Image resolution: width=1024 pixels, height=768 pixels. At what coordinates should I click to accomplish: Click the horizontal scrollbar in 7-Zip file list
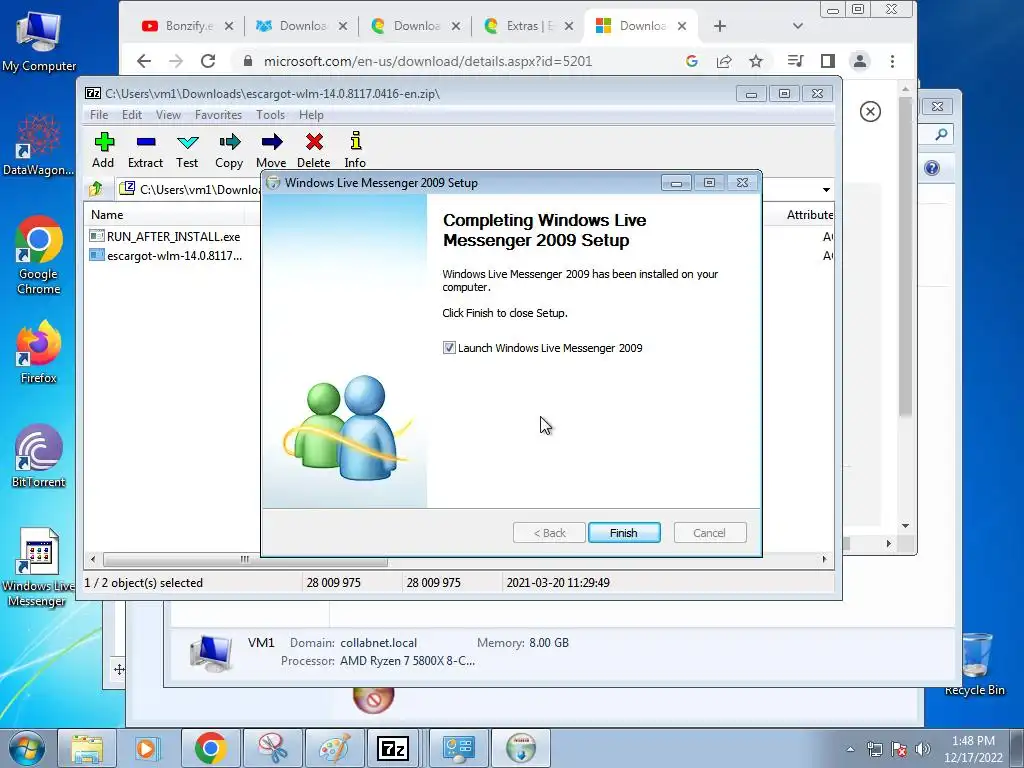(245, 560)
